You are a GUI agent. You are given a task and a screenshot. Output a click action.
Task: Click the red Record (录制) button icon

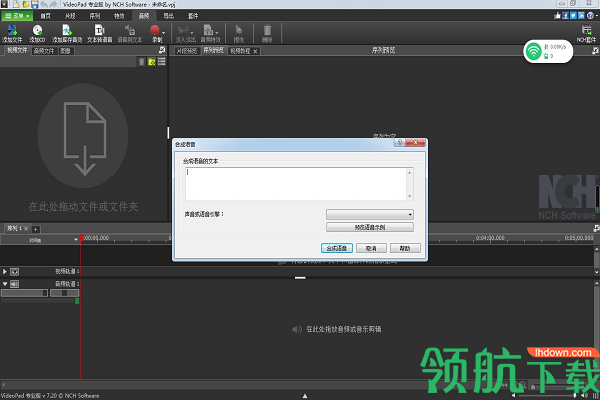click(155, 30)
